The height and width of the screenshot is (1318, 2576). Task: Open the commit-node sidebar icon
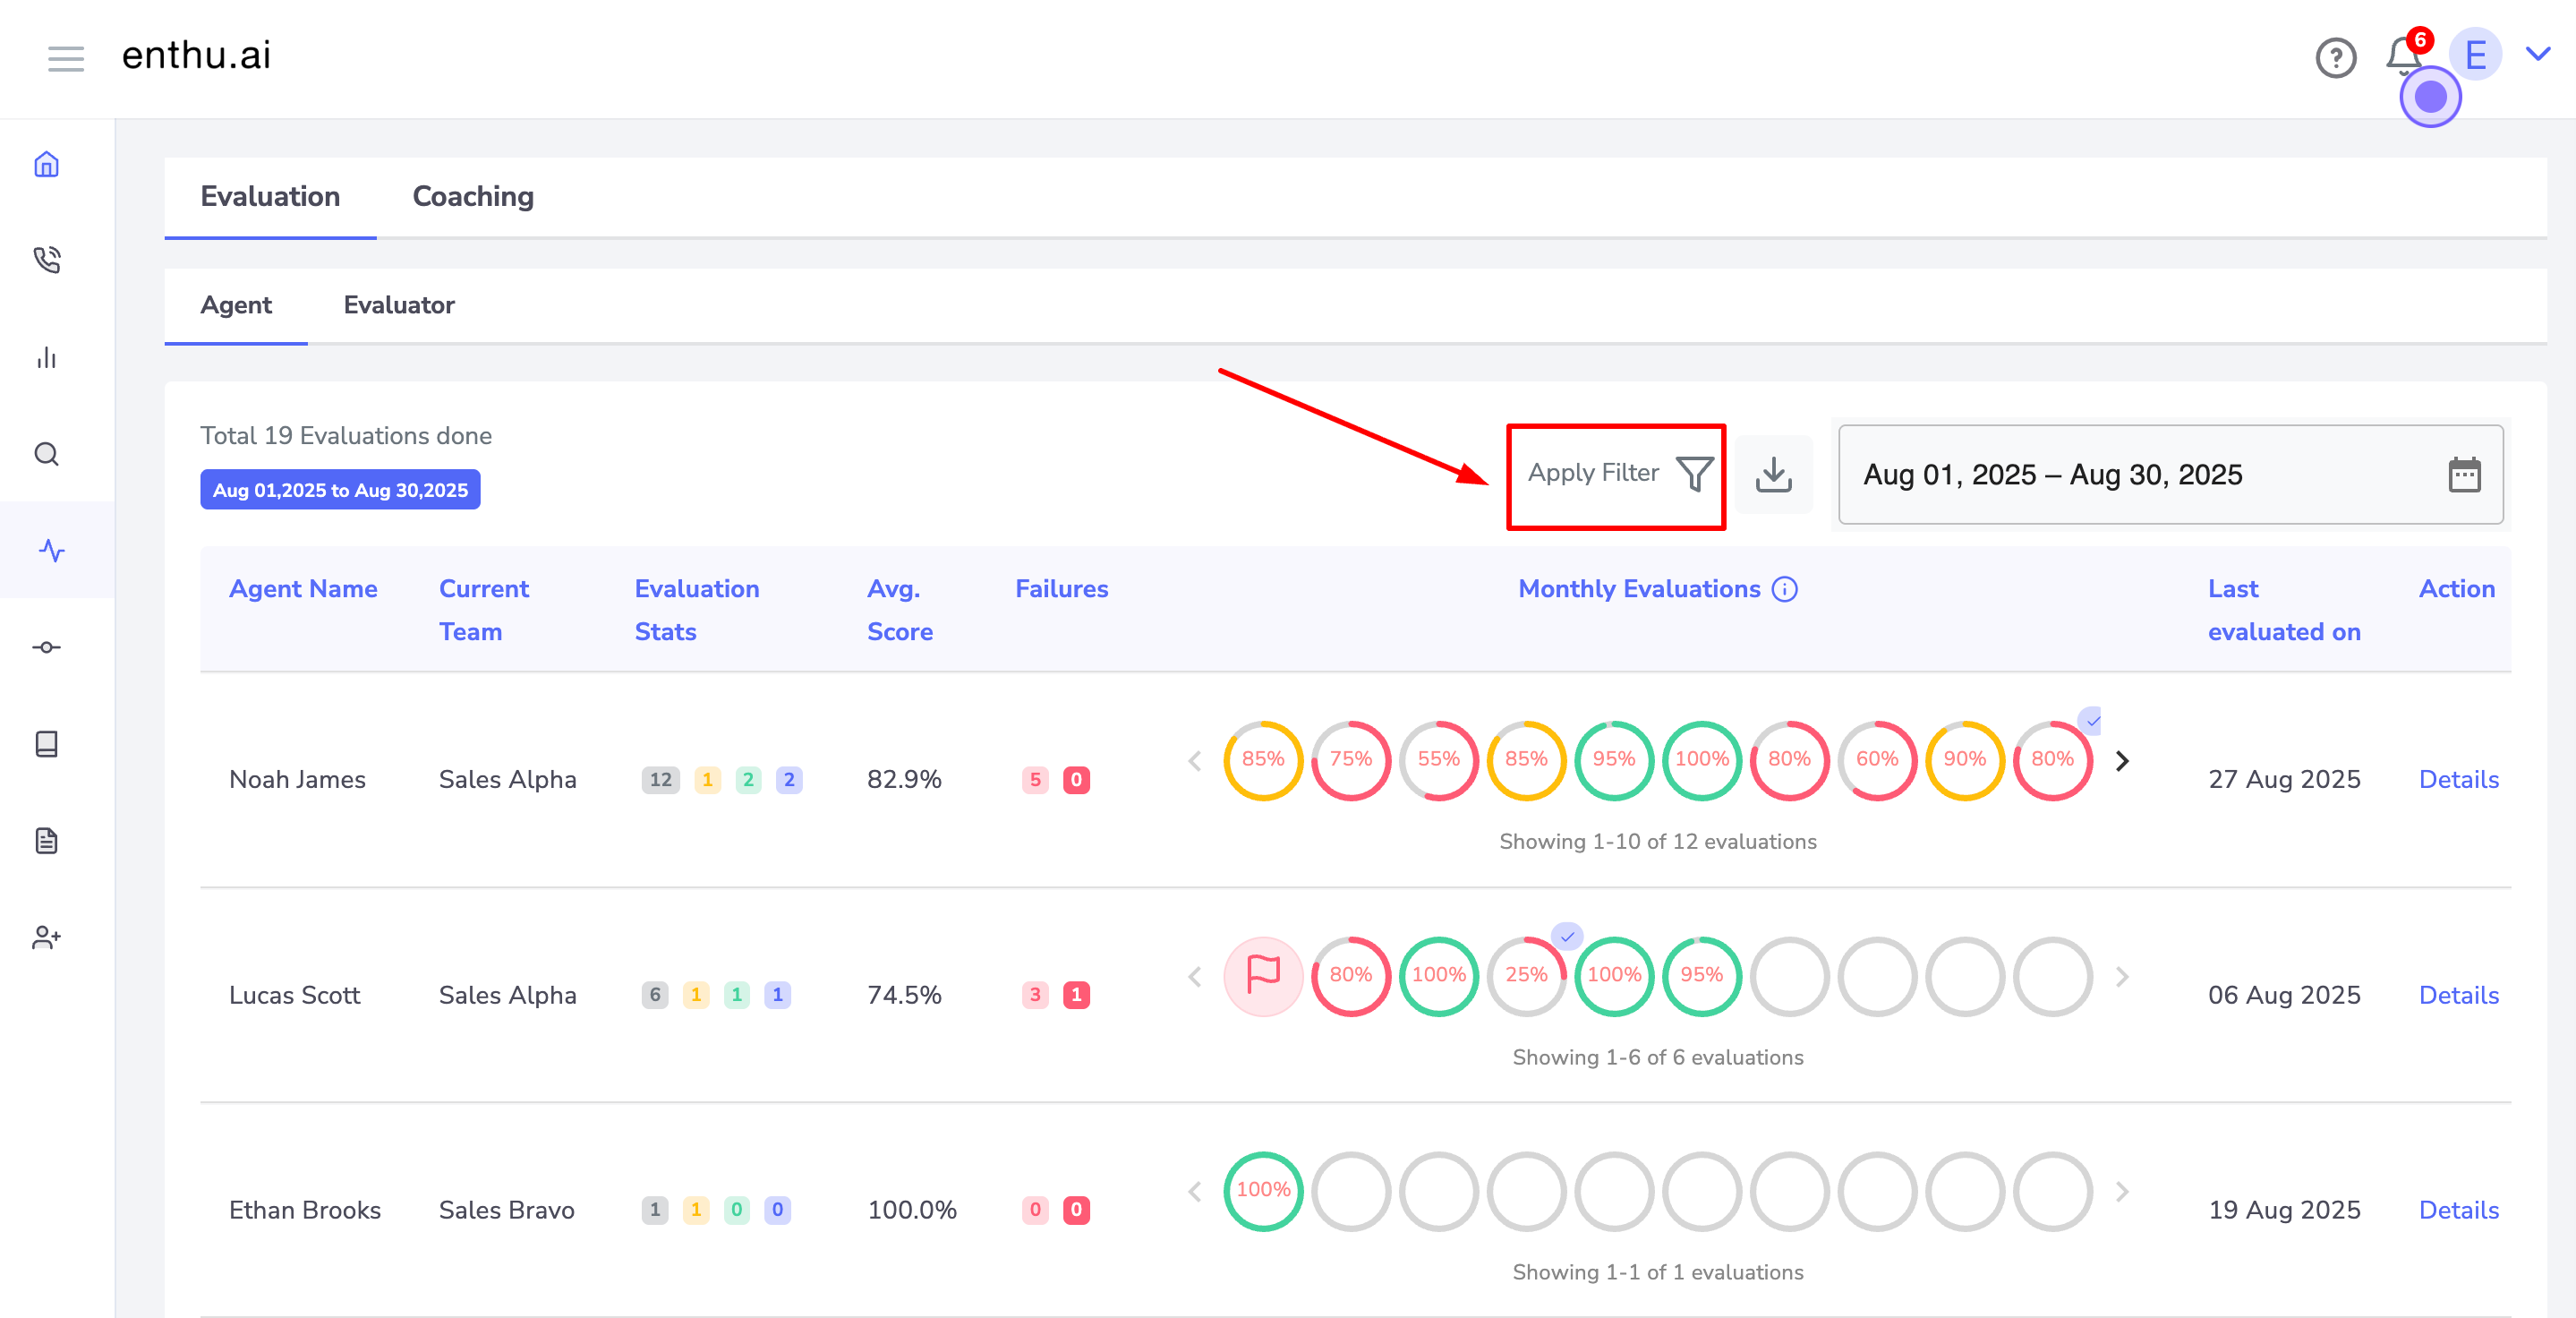(x=46, y=647)
